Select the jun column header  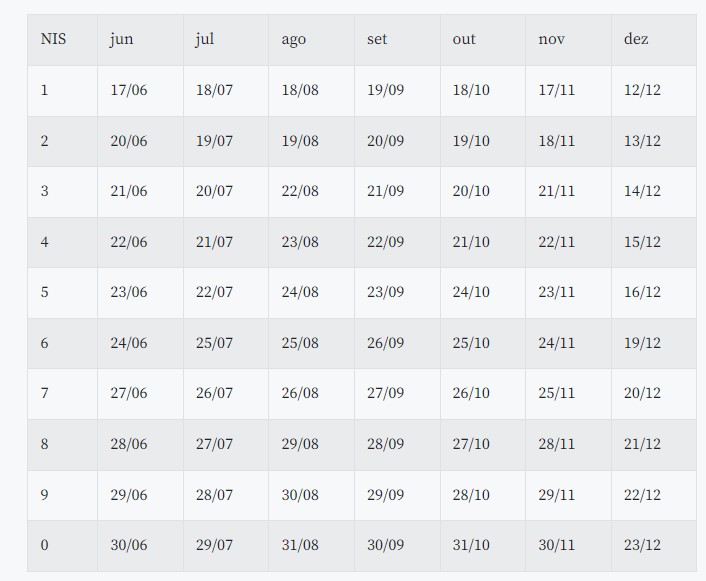[x=121, y=40]
